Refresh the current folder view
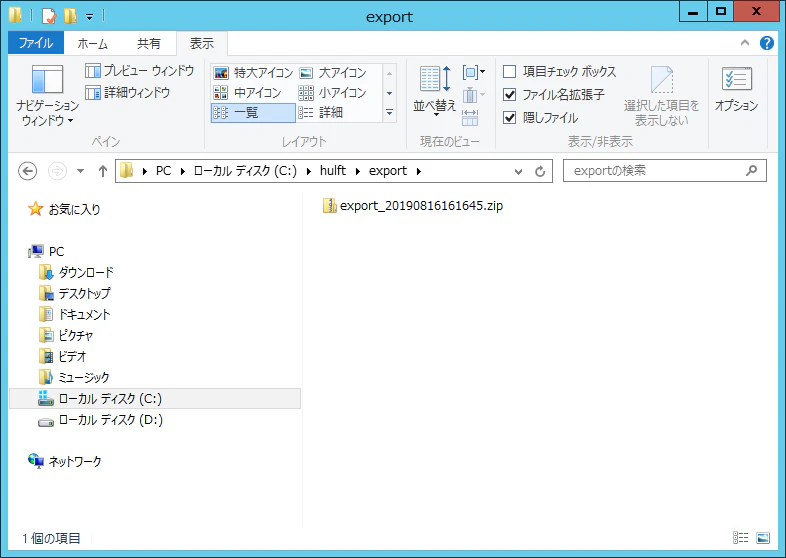The width and height of the screenshot is (786, 558). (x=540, y=171)
